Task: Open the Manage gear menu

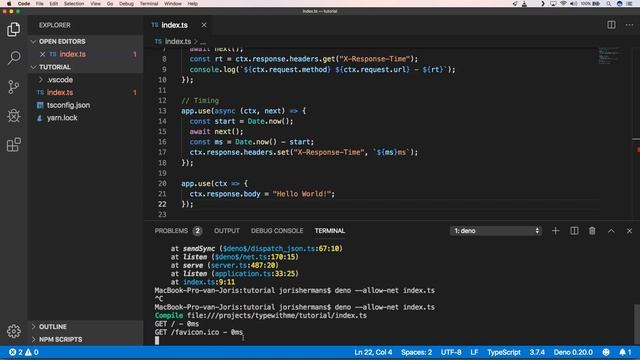Action: coord(13,331)
